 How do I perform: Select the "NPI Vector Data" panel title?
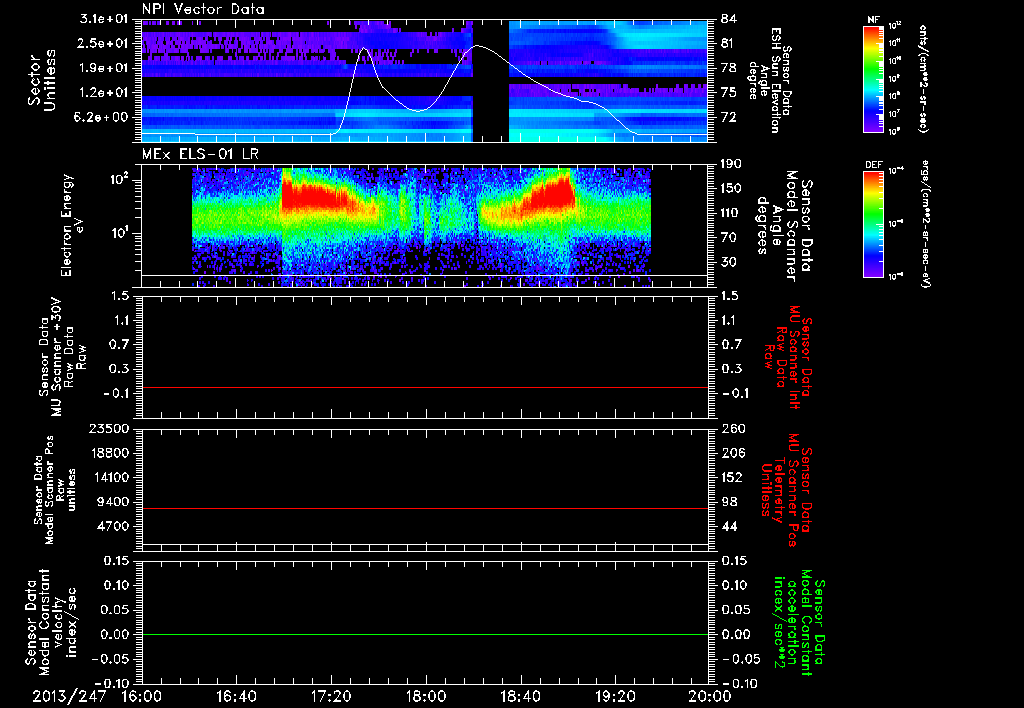[x=203, y=9]
